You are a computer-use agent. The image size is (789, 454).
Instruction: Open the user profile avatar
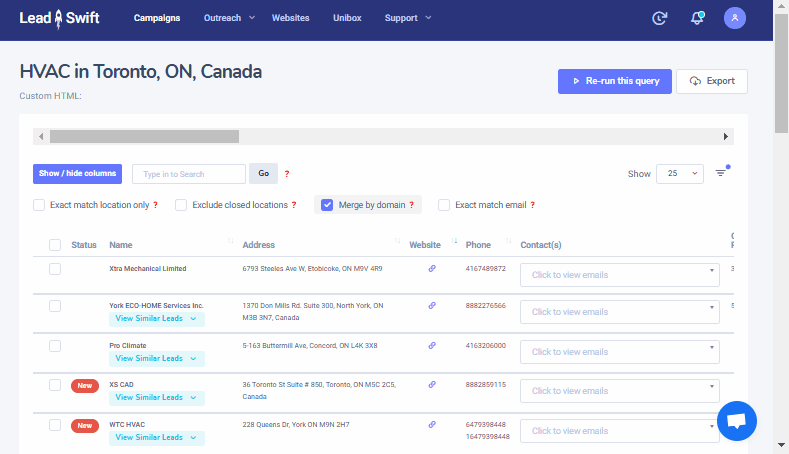[735, 18]
